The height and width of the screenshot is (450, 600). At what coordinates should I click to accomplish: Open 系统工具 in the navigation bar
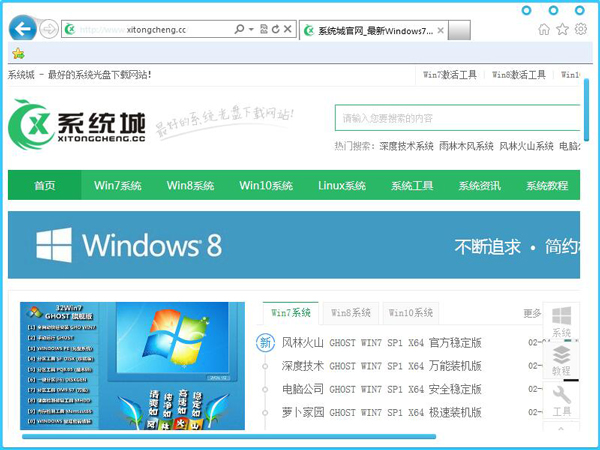point(412,185)
